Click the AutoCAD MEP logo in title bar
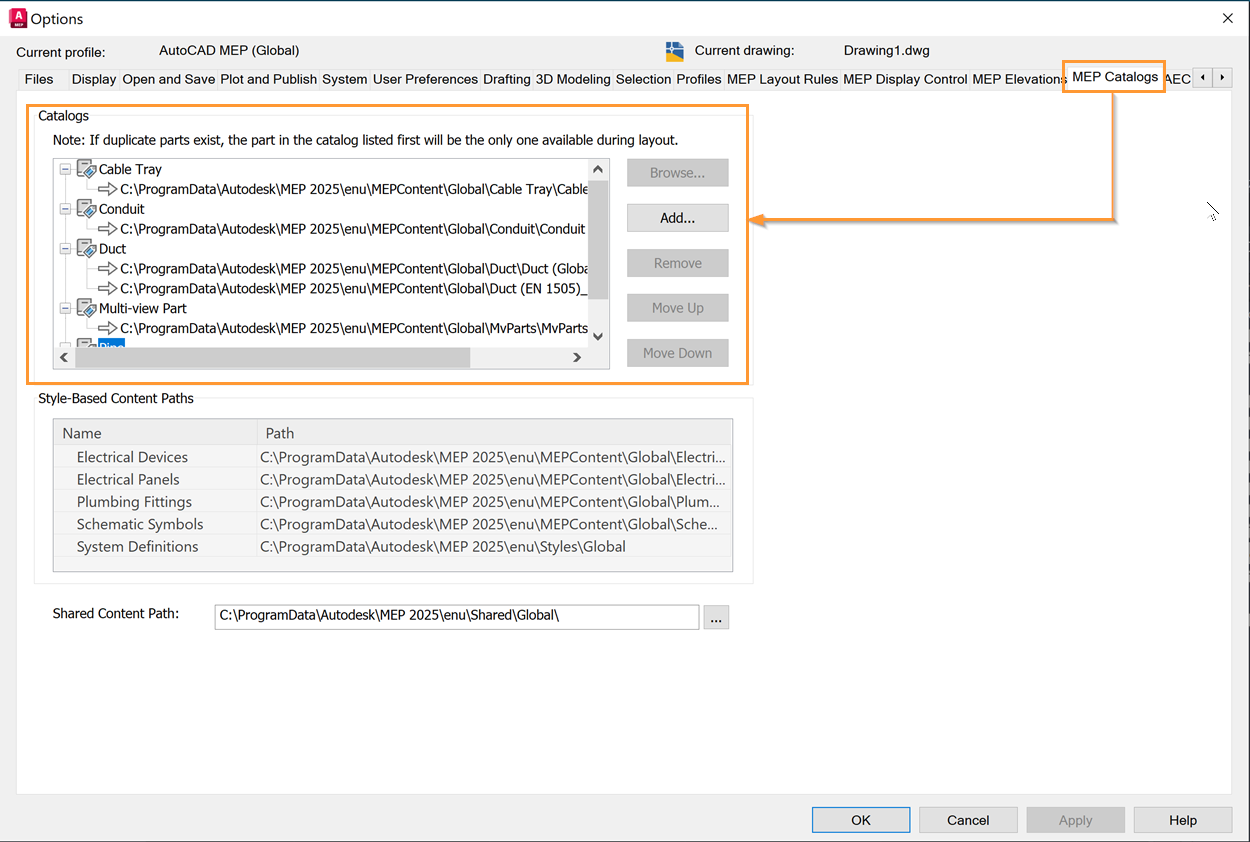 pyautogui.click(x=17, y=18)
